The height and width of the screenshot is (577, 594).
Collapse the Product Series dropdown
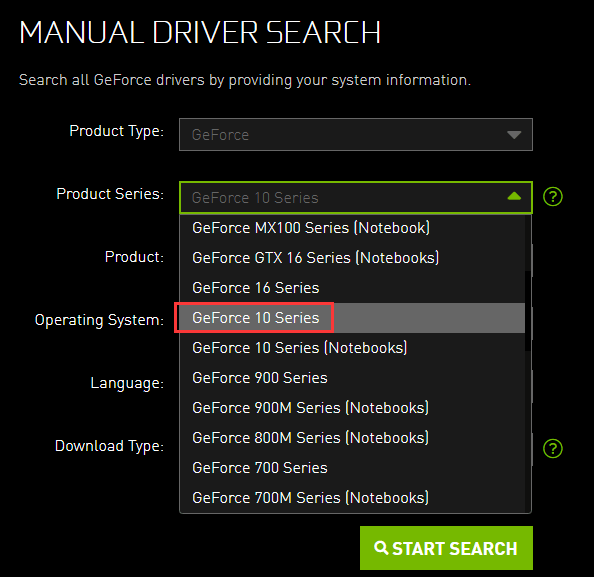coord(356,197)
